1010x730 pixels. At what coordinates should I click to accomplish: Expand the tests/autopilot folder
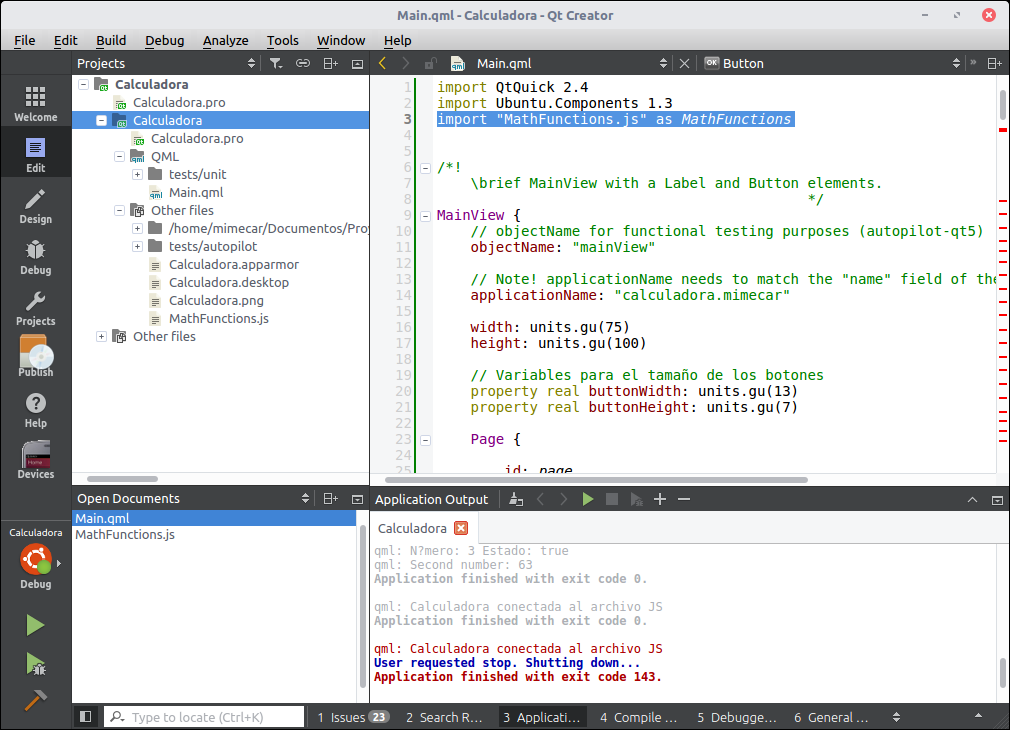pyautogui.click(x=137, y=247)
